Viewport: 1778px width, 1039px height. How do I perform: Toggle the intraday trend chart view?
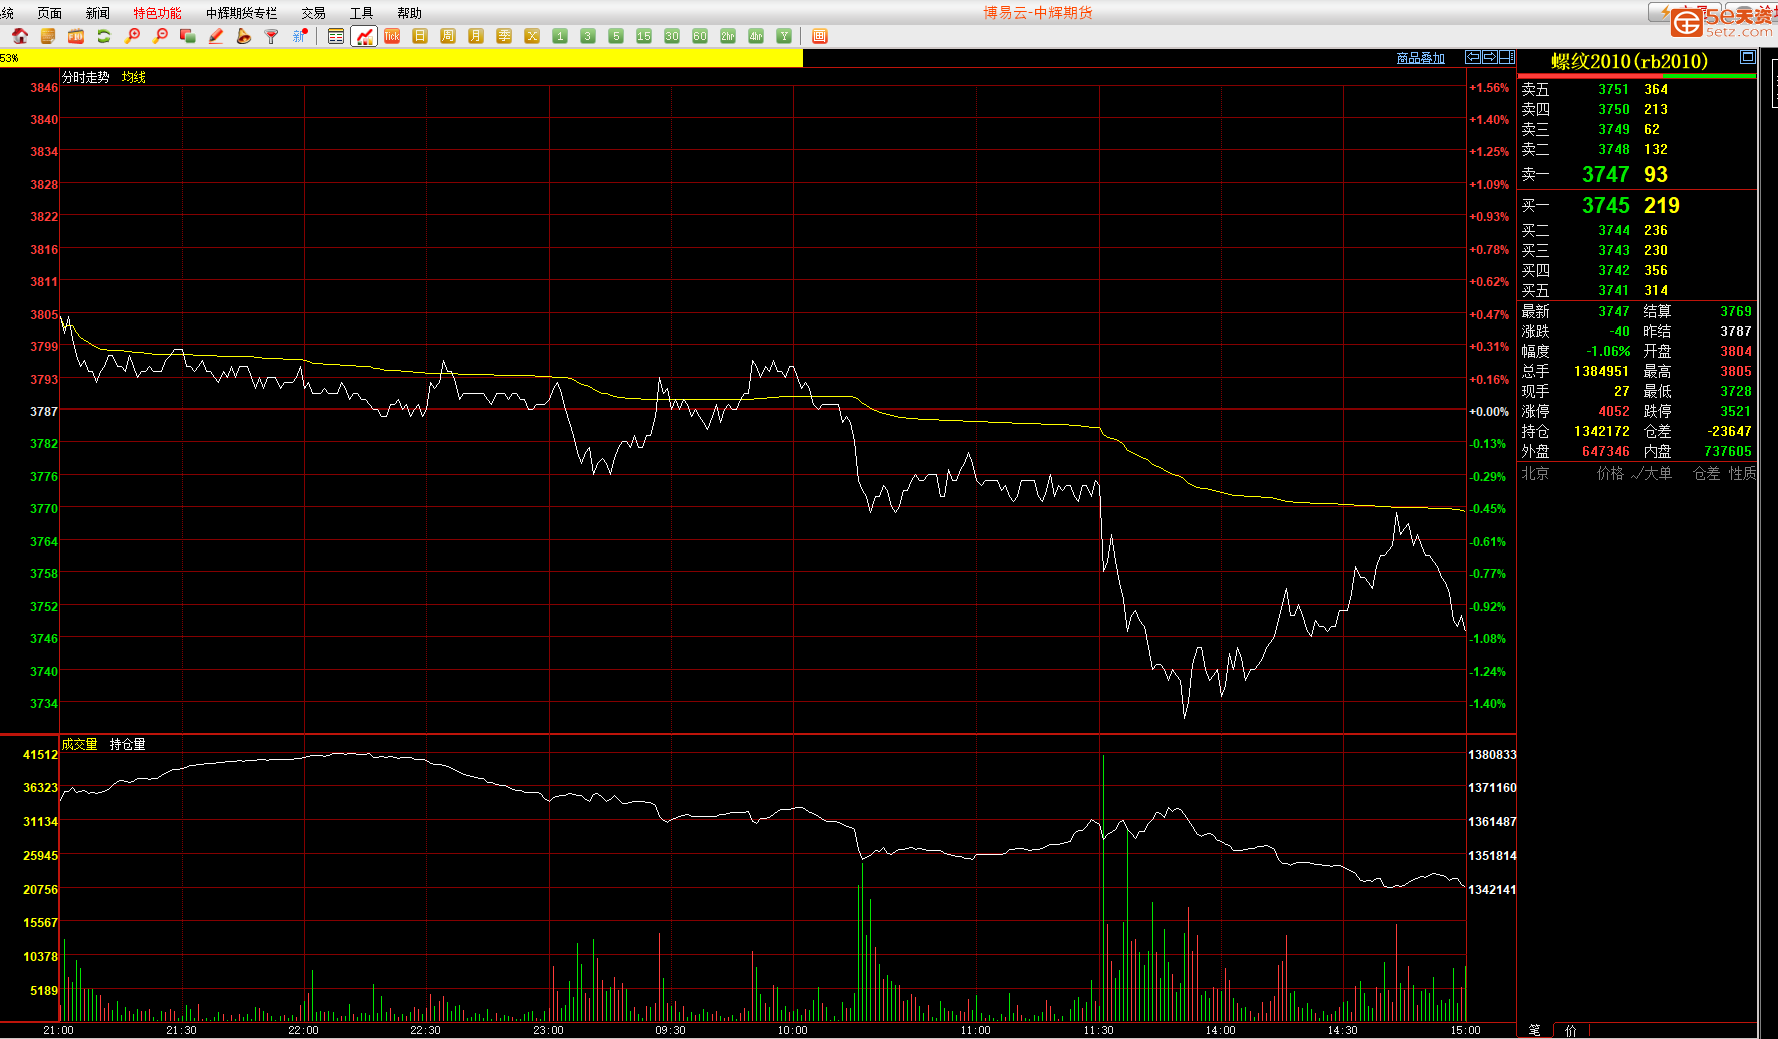[x=364, y=36]
